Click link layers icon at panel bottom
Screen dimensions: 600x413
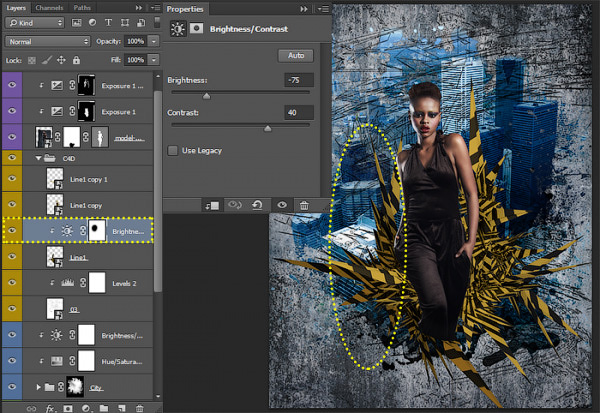31,408
